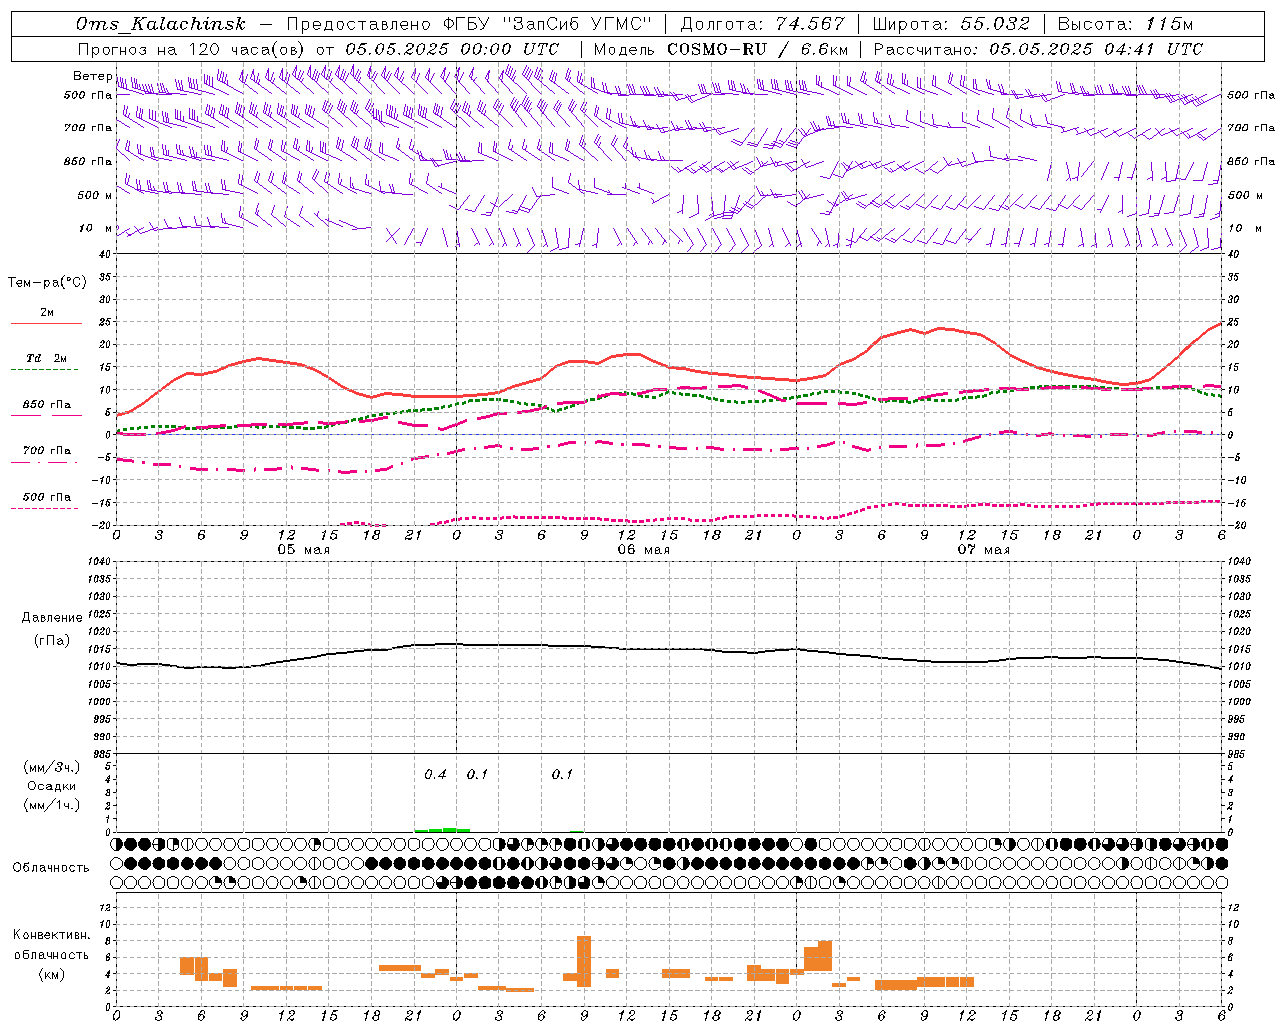The image size is (1280, 1024).
Task: Click the (мм/1ч.) precipitation unit label
Action: click(x=52, y=805)
